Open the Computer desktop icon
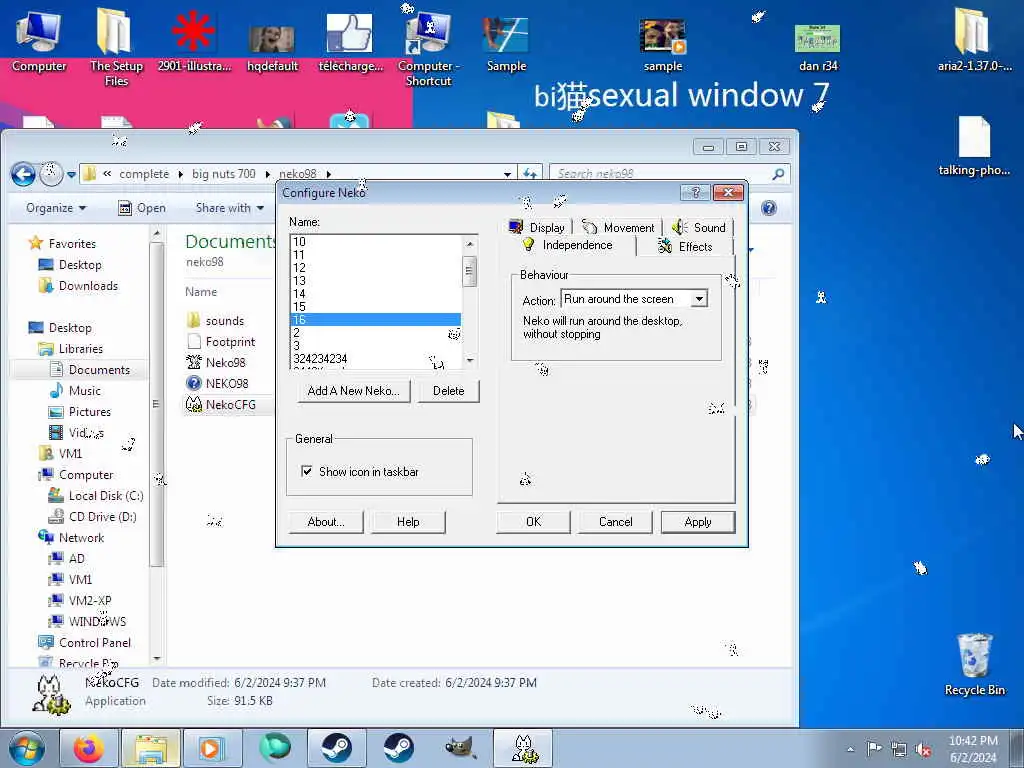This screenshot has width=1024, height=768. pos(39,40)
